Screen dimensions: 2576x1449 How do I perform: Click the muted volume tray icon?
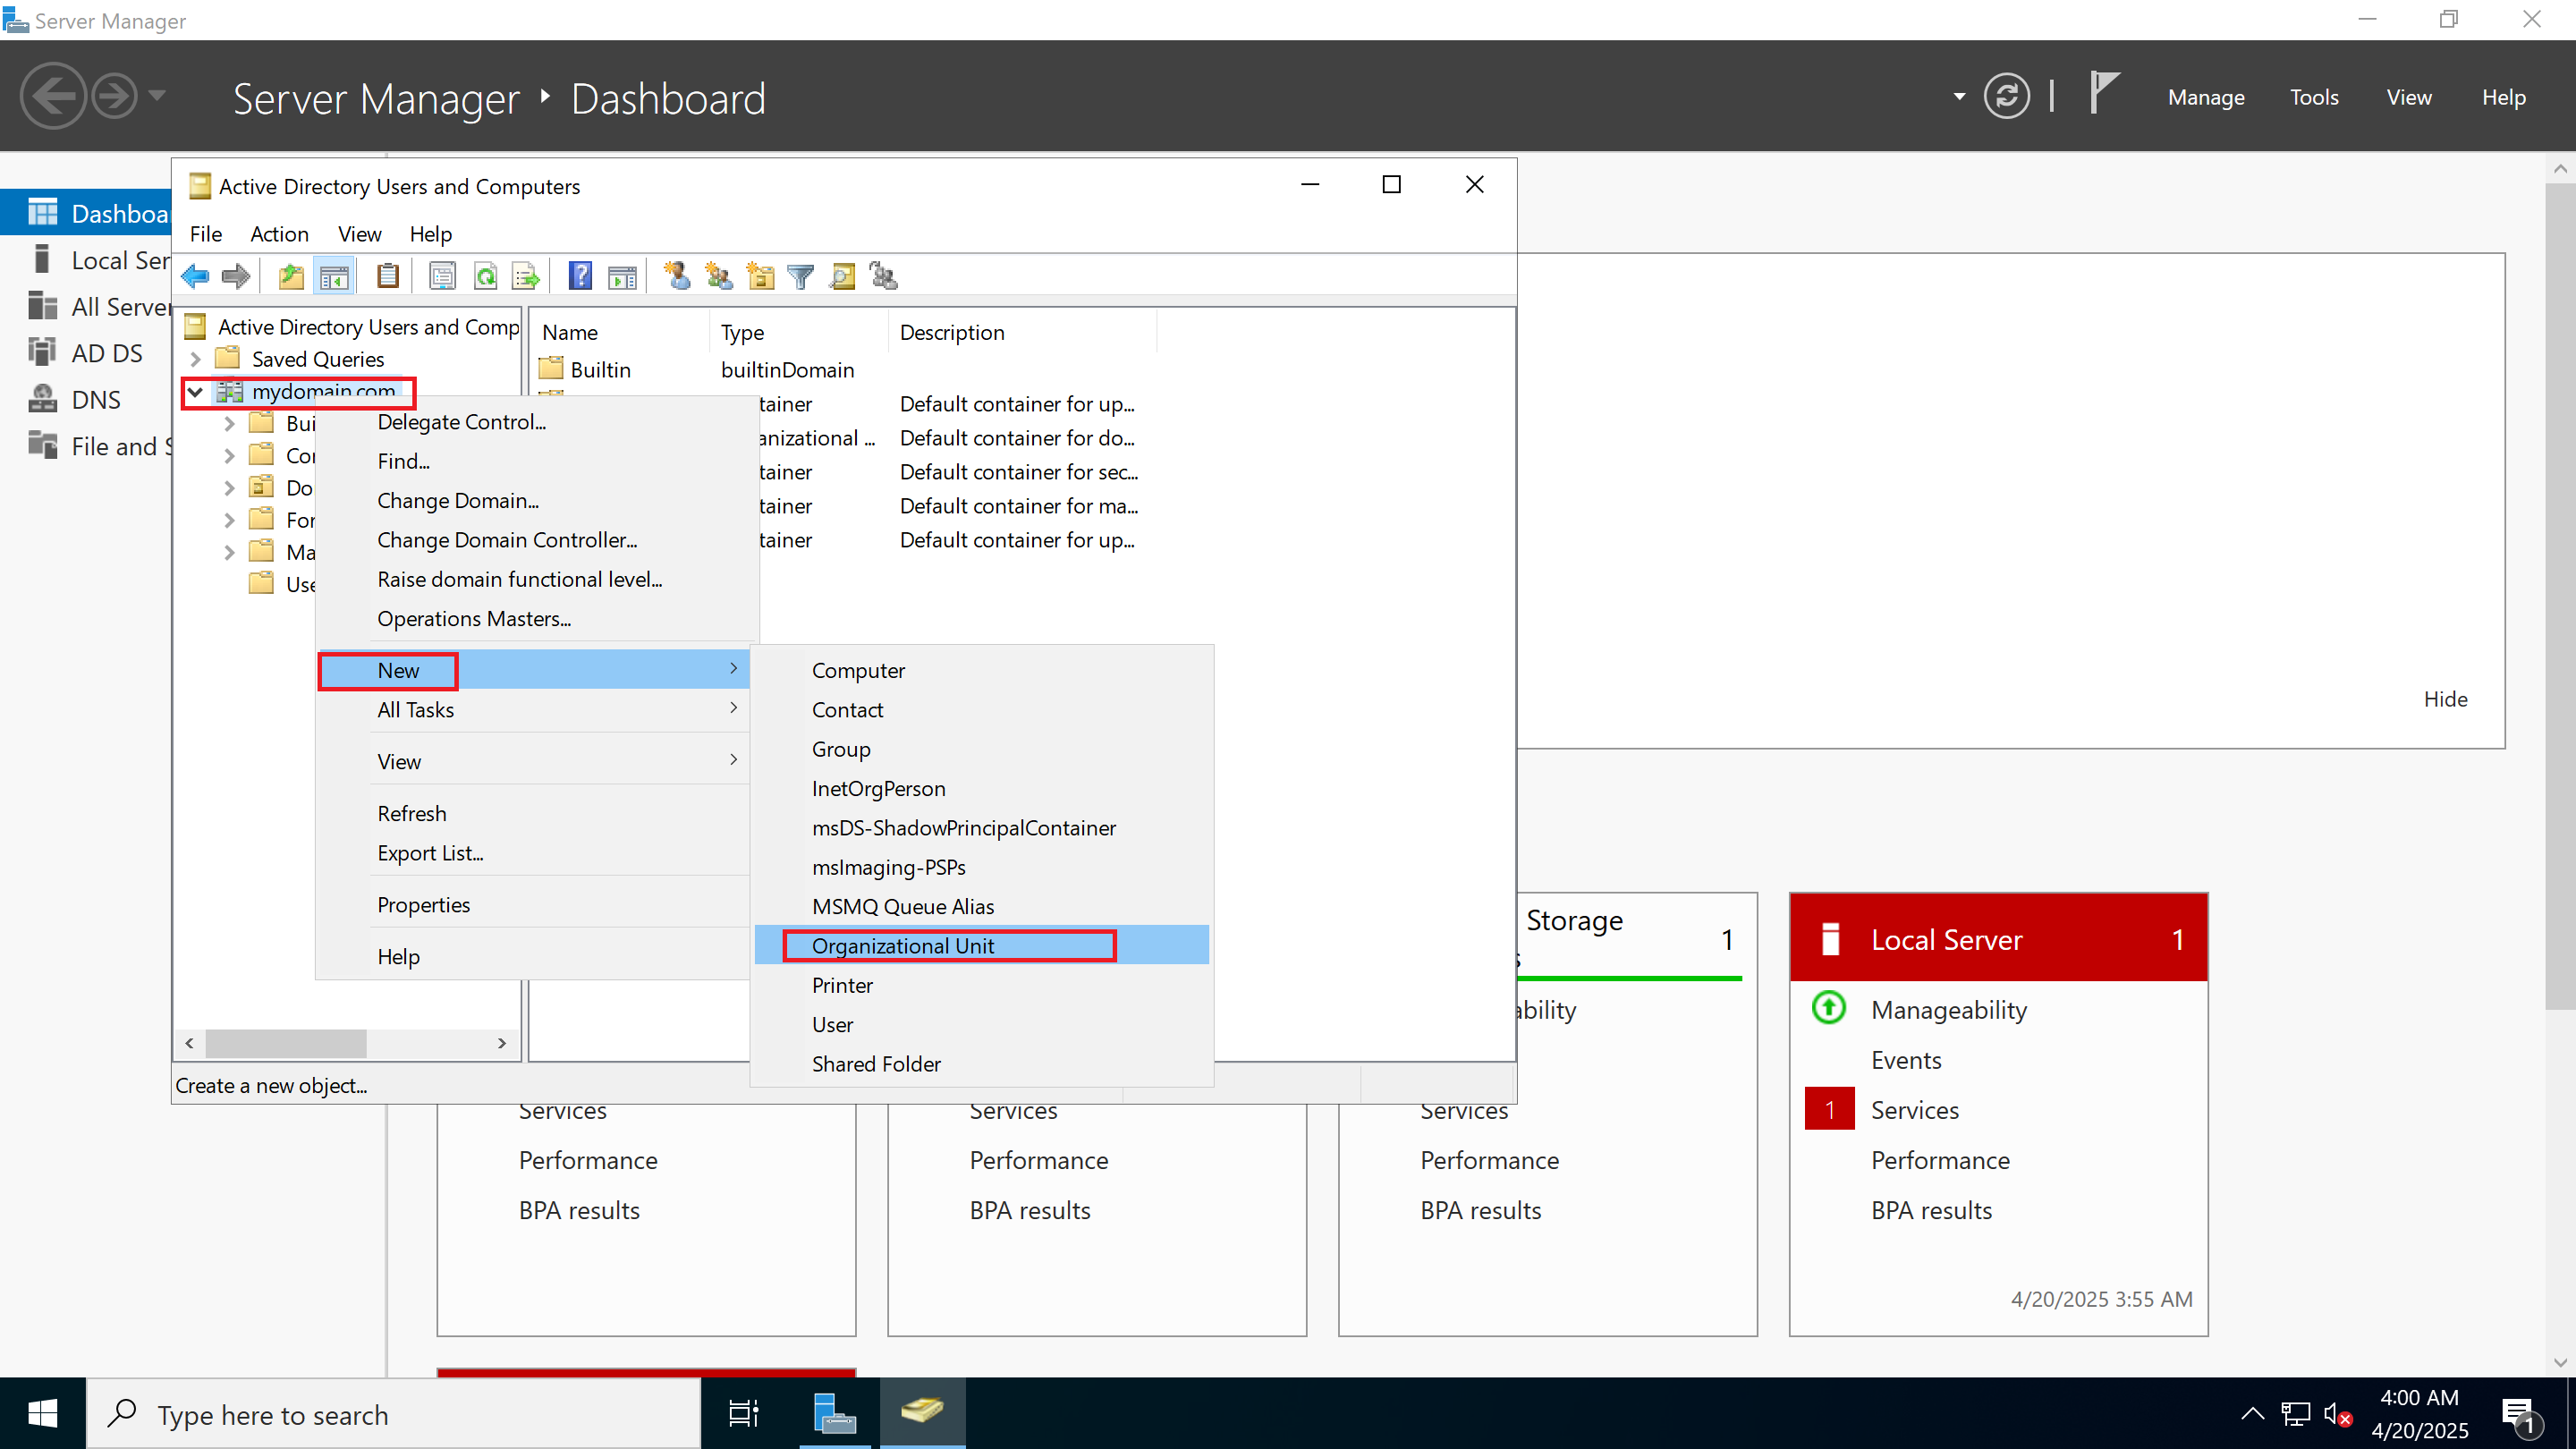[2338, 1414]
